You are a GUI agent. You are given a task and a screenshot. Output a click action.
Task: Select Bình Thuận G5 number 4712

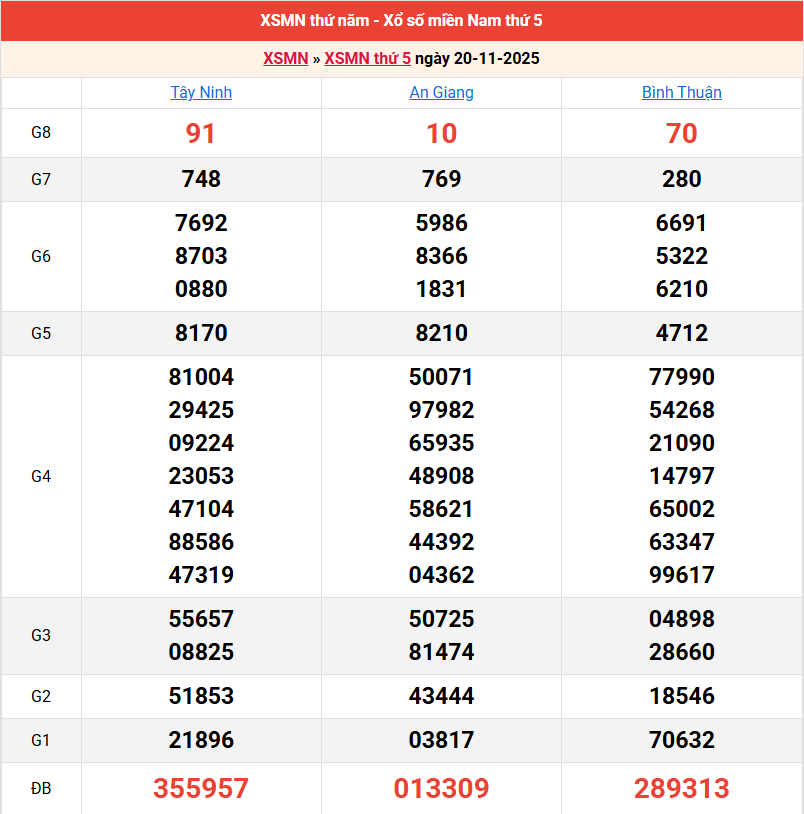pyautogui.click(x=681, y=334)
